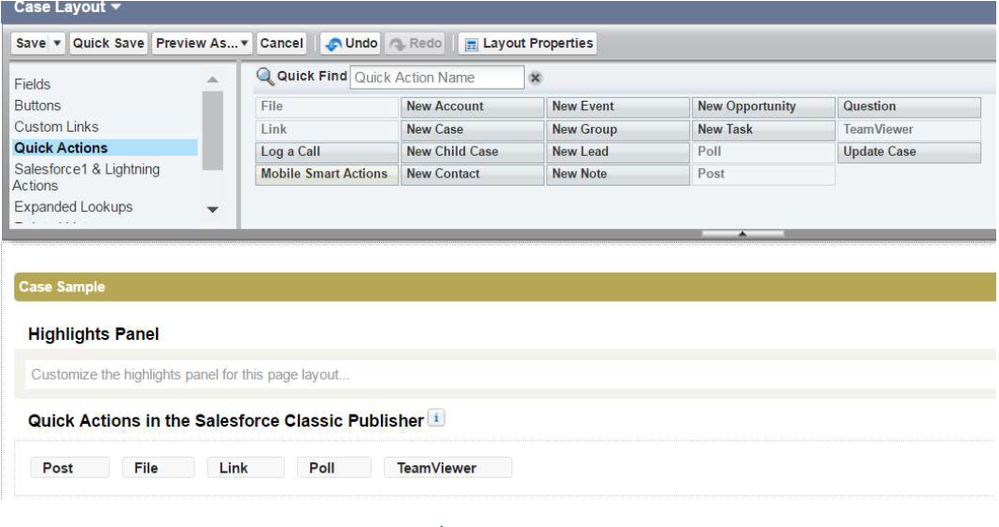Open the Case Layout dropdown arrow

point(116,7)
